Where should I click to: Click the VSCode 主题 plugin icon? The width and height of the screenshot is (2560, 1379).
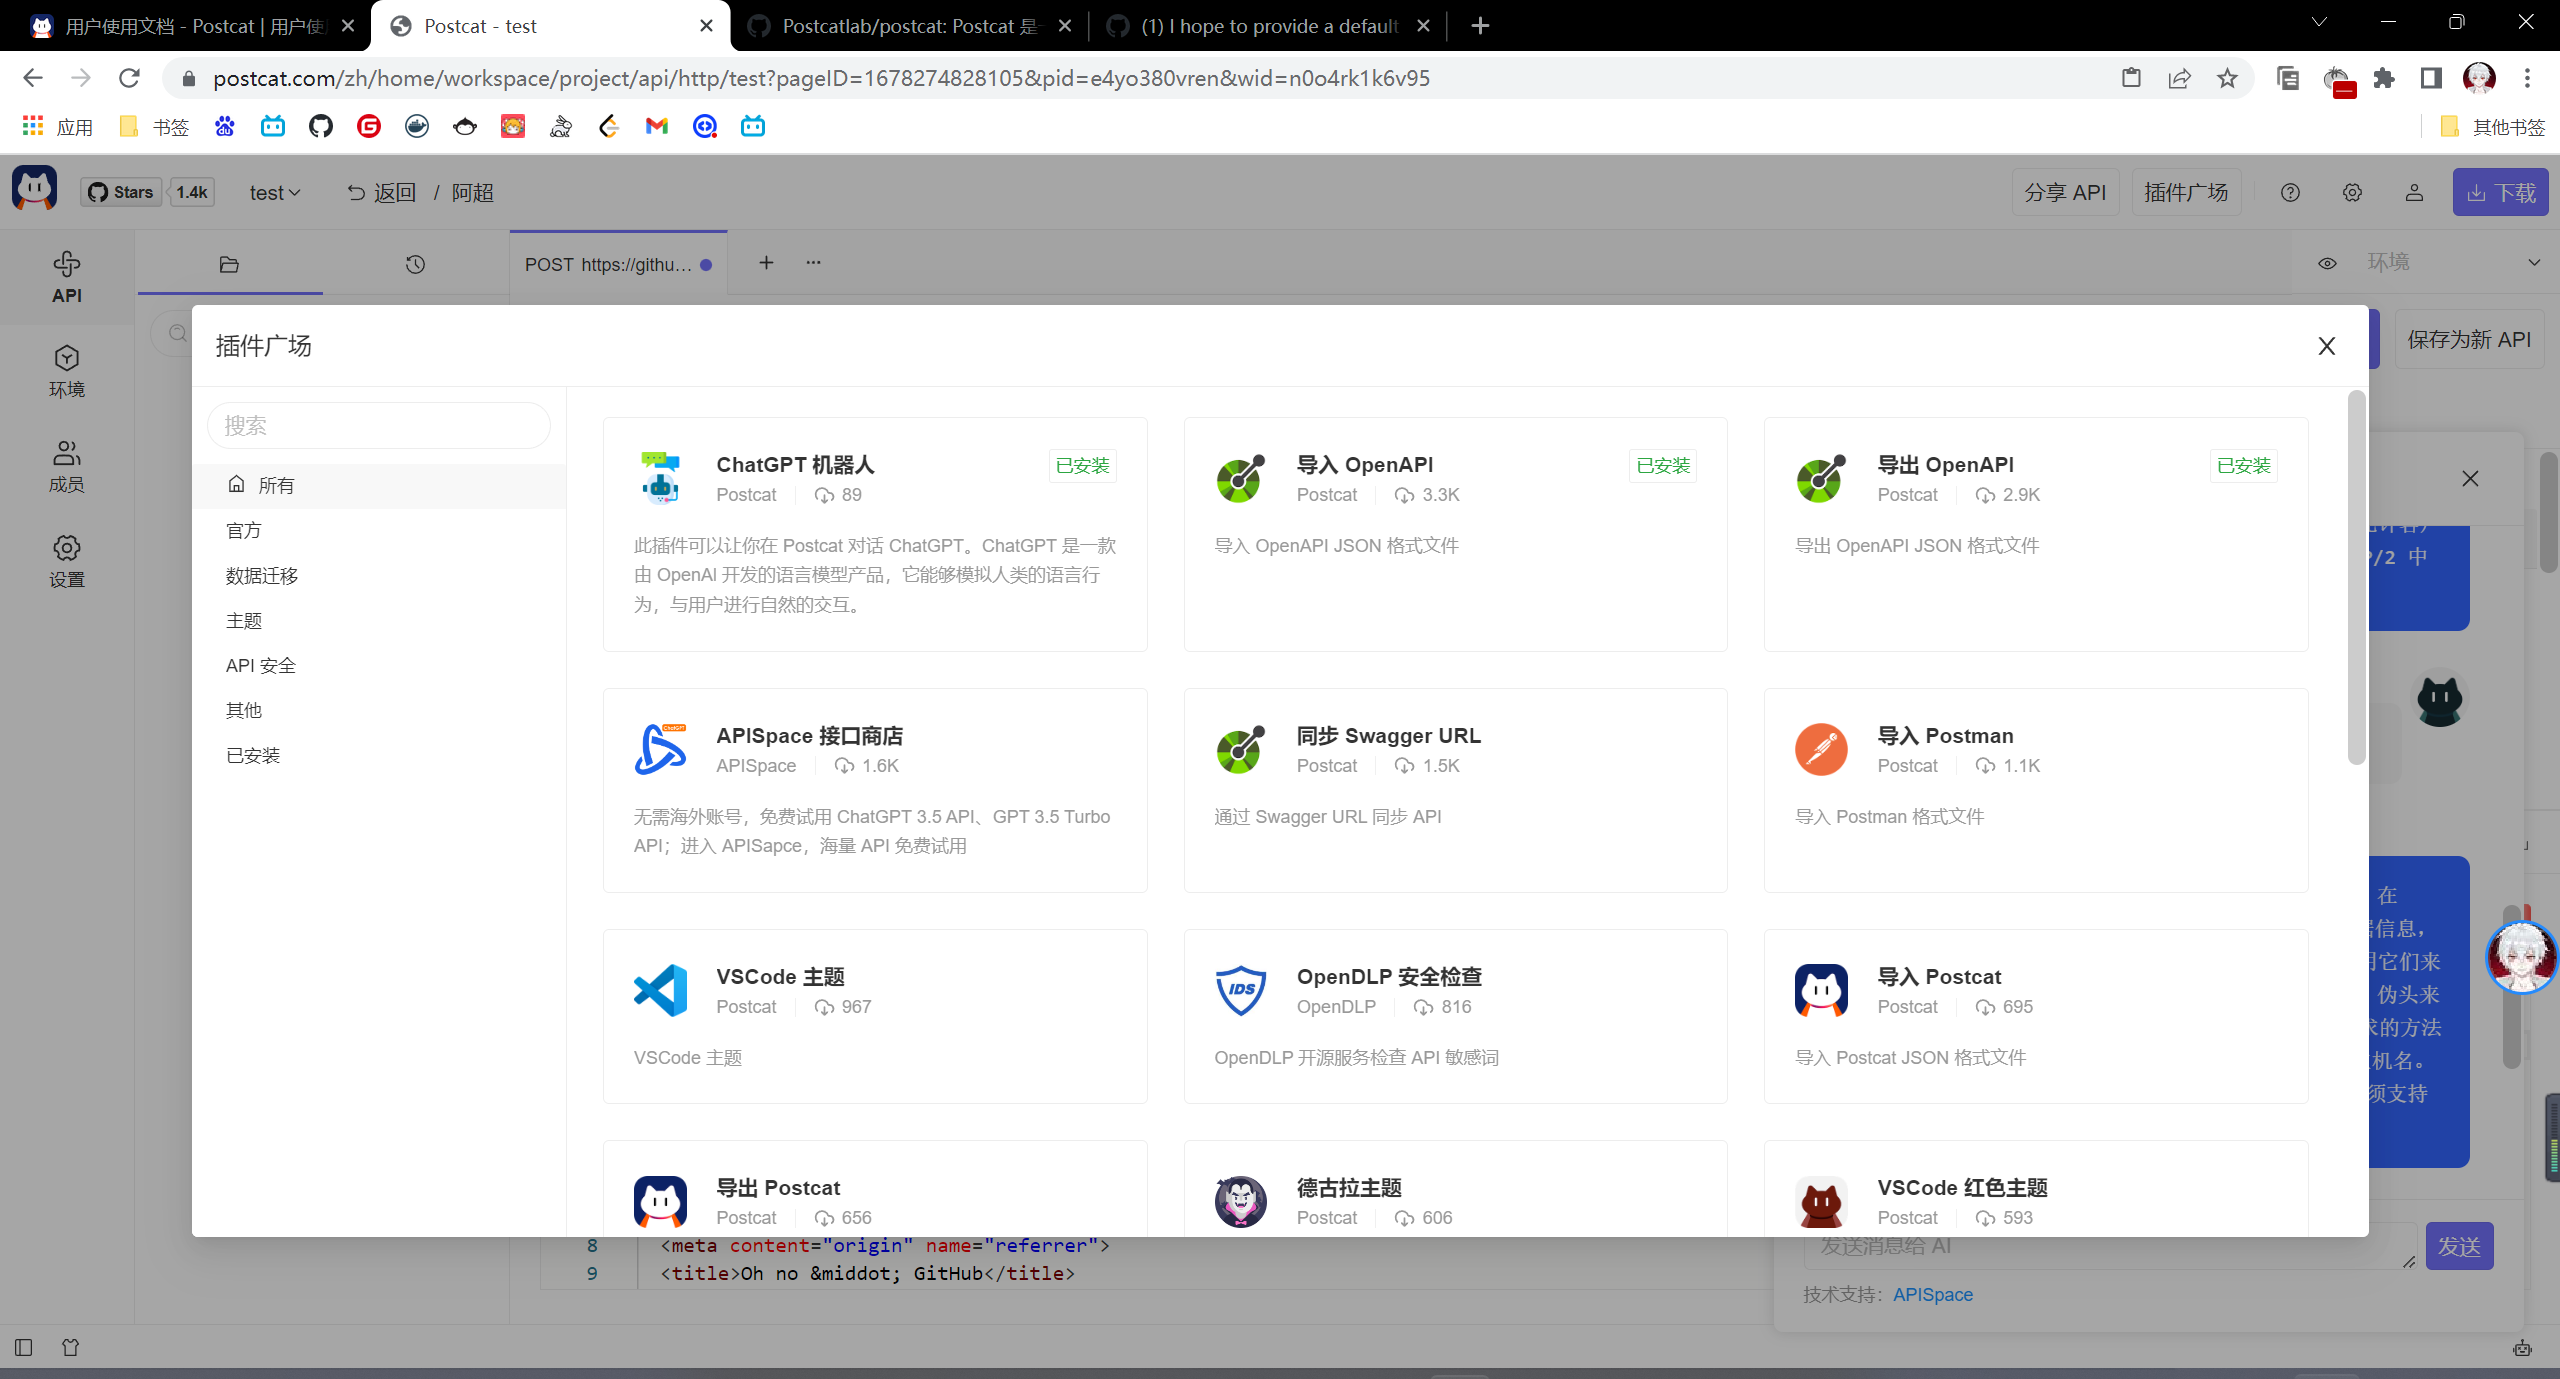pyautogui.click(x=660, y=990)
